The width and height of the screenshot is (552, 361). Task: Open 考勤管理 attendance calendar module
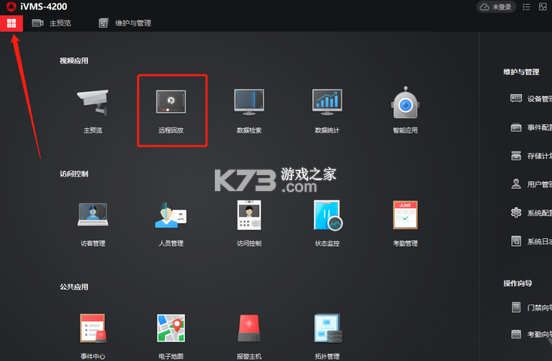tap(405, 223)
